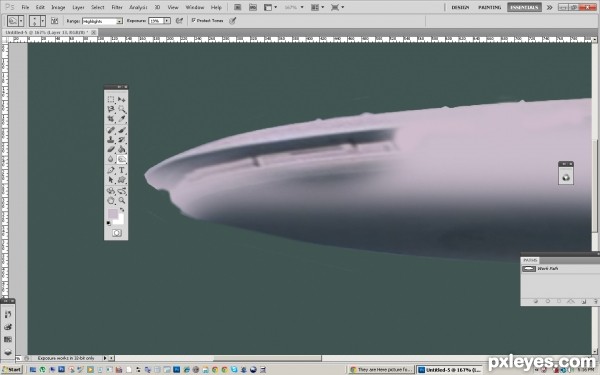Select the Move tool

point(122,99)
